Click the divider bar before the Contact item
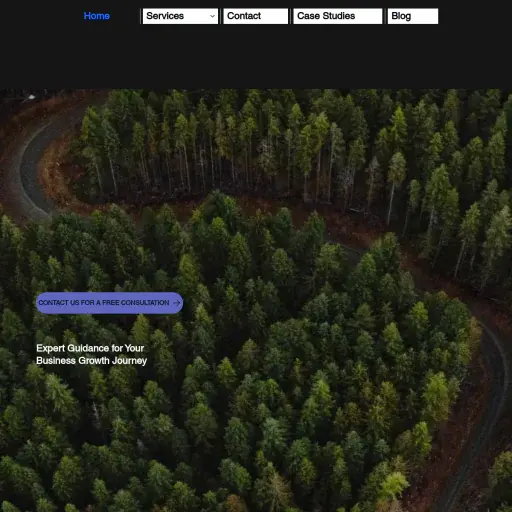 pyautogui.click(x=220, y=16)
